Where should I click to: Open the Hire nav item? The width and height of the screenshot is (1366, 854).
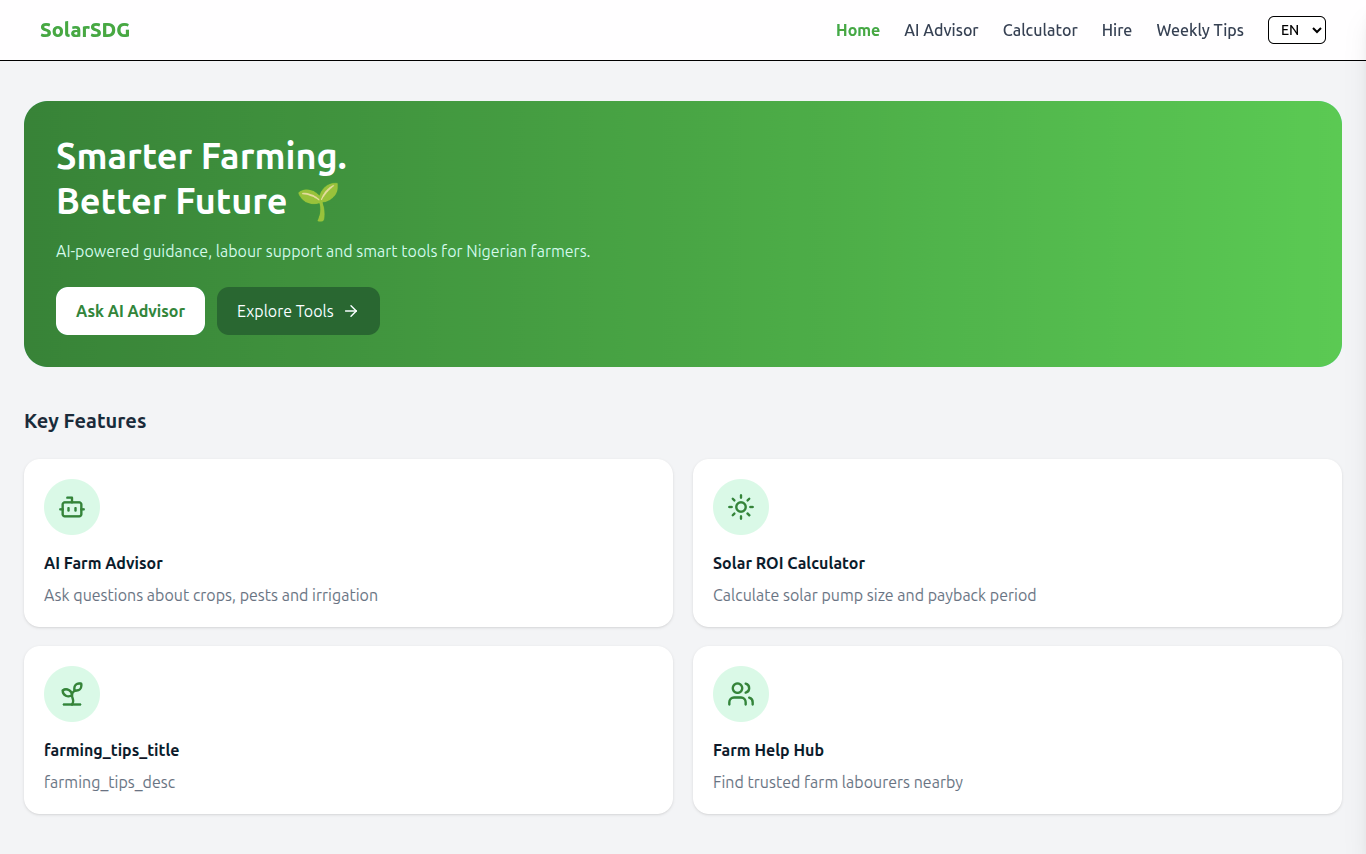(x=1117, y=30)
